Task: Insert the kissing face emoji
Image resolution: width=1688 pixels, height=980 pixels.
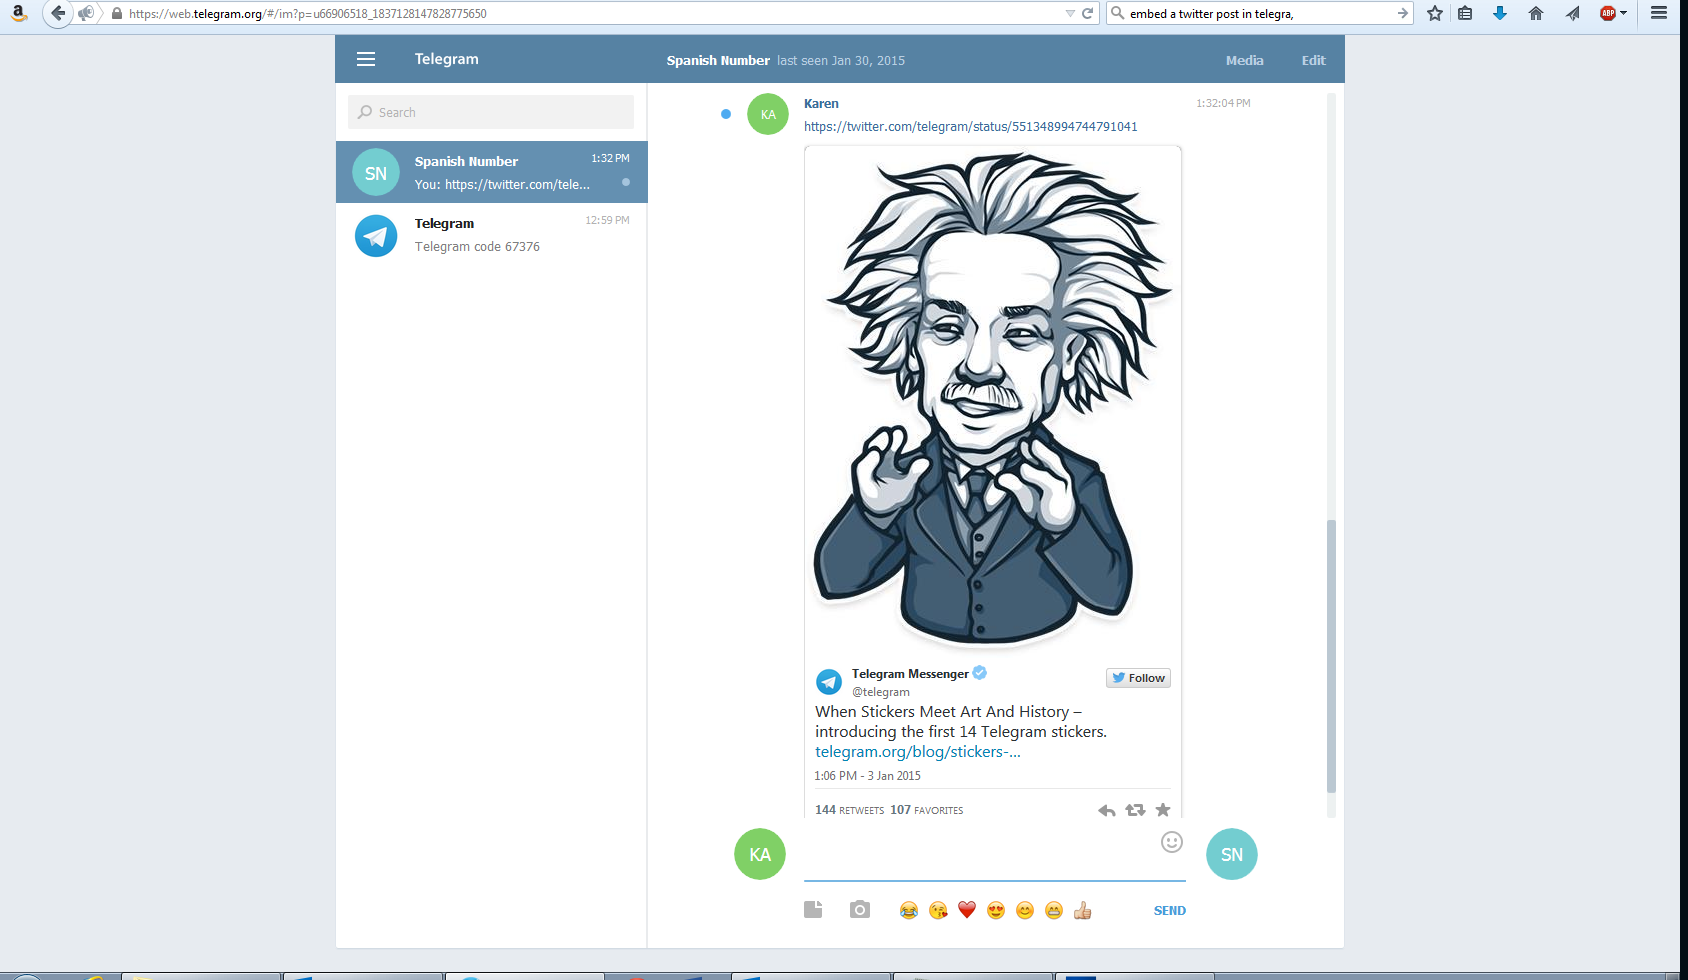Action: coord(938,910)
